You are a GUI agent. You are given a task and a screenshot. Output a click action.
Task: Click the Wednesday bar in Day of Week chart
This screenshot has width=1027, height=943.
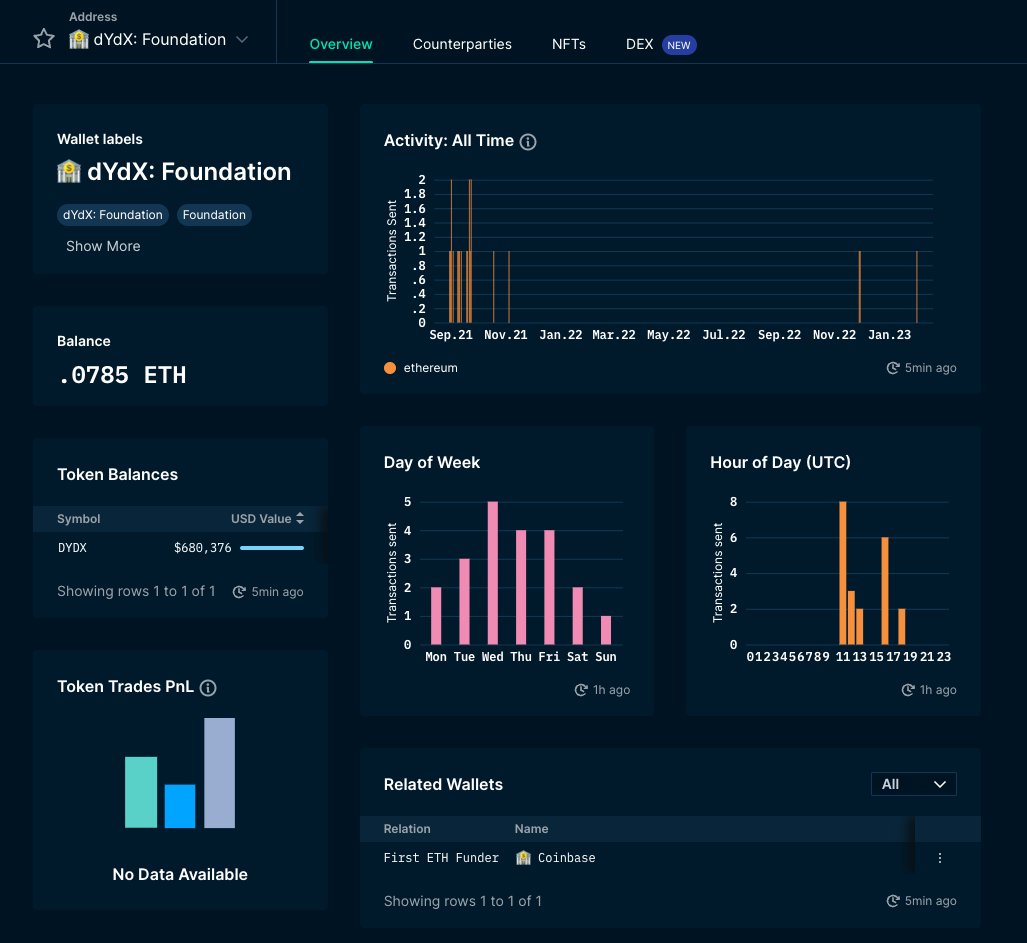coord(493,573)
